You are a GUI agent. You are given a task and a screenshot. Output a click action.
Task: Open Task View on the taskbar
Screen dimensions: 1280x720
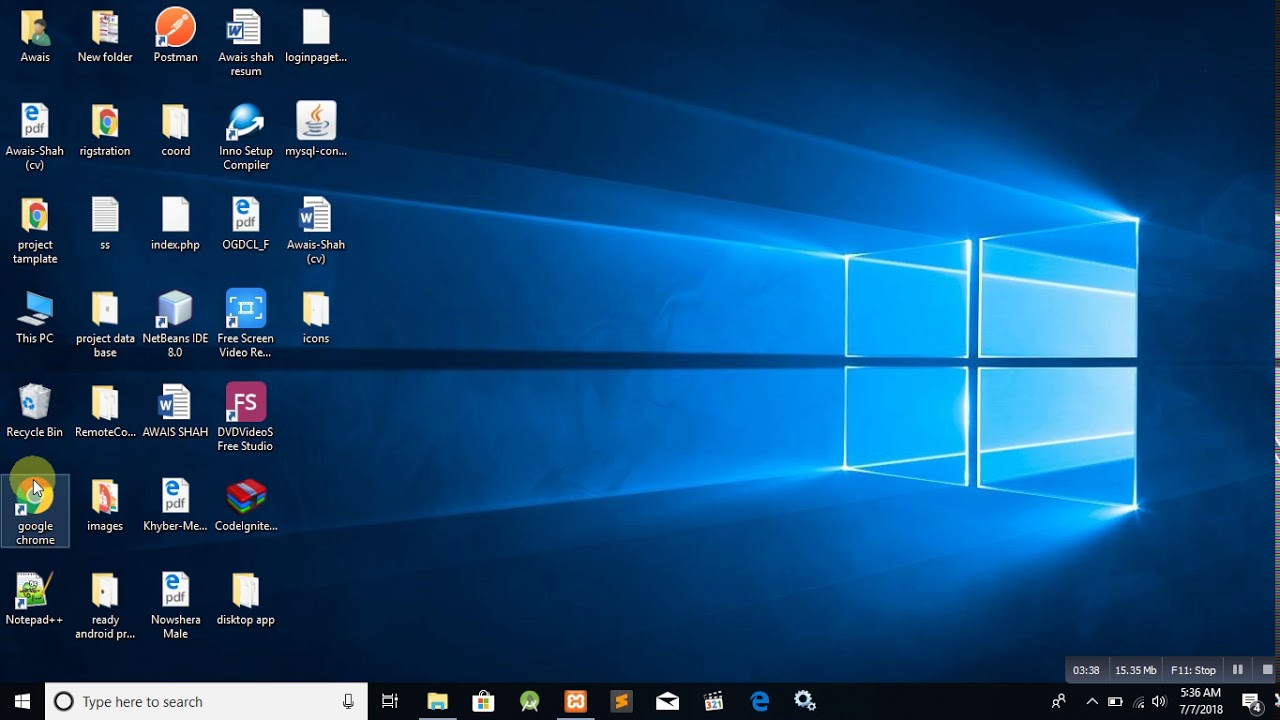[x=390, y=701]
